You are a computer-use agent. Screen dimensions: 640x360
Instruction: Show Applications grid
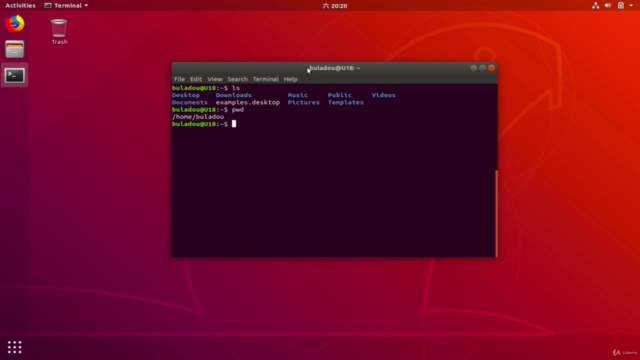pos(15,347)
